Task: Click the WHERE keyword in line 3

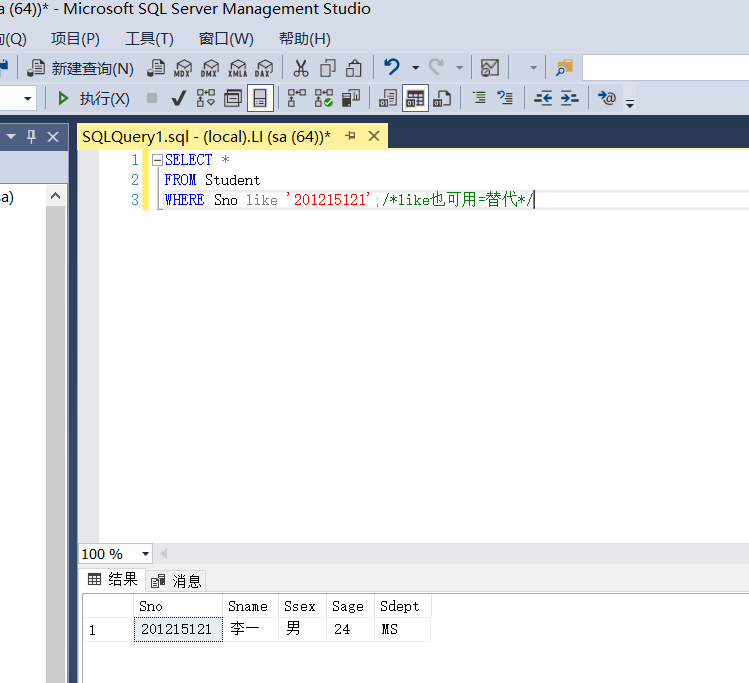Action: pyautogui.click(x=184, y=200)
